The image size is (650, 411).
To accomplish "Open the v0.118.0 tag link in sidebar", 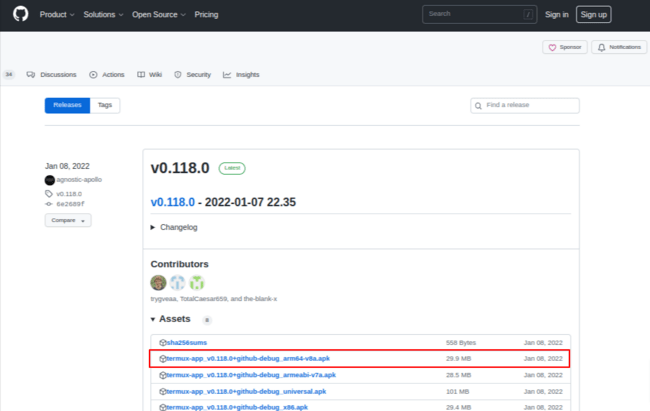I will tap(69, 194).
